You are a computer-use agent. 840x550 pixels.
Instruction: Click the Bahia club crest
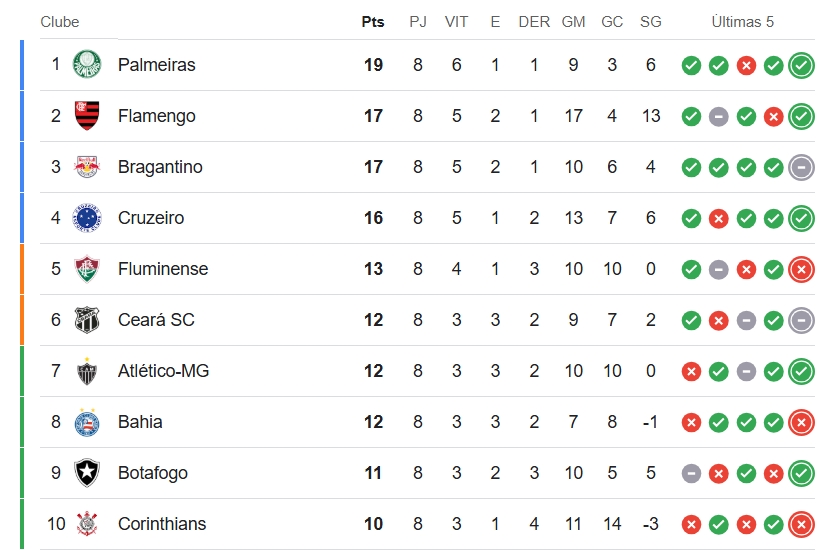(x=87, y=422)
